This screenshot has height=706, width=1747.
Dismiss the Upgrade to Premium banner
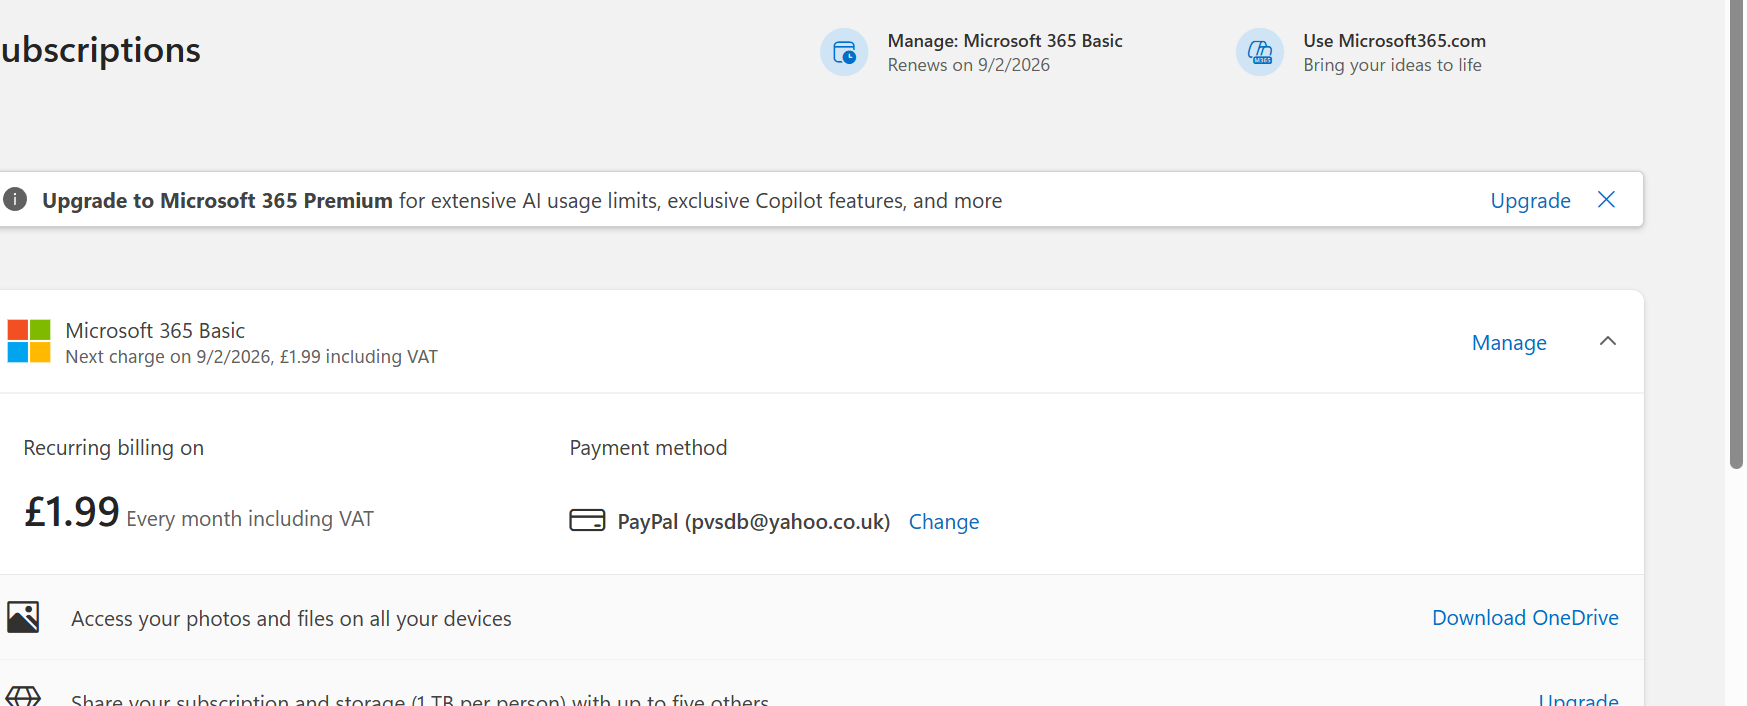[x=1606, y=199]
